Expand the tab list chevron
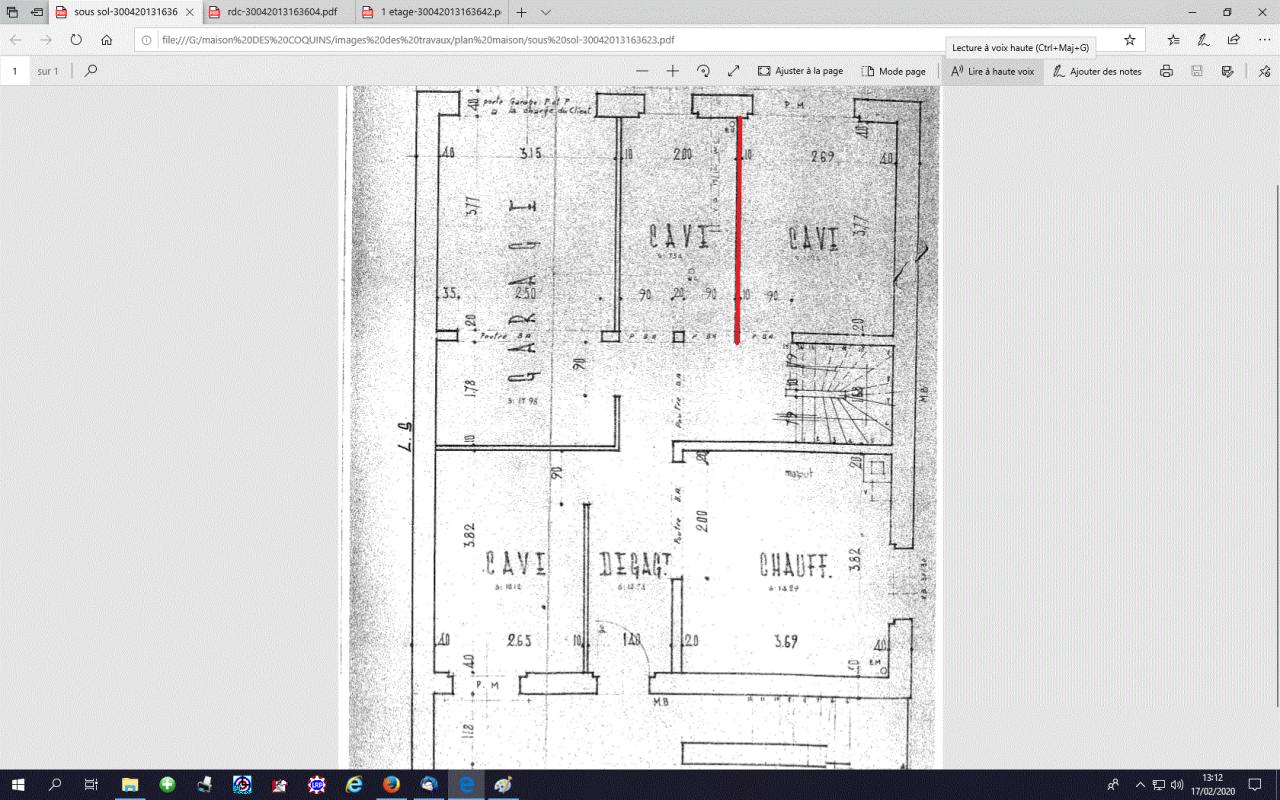1280x800 pixels. [x=545, y=12]
